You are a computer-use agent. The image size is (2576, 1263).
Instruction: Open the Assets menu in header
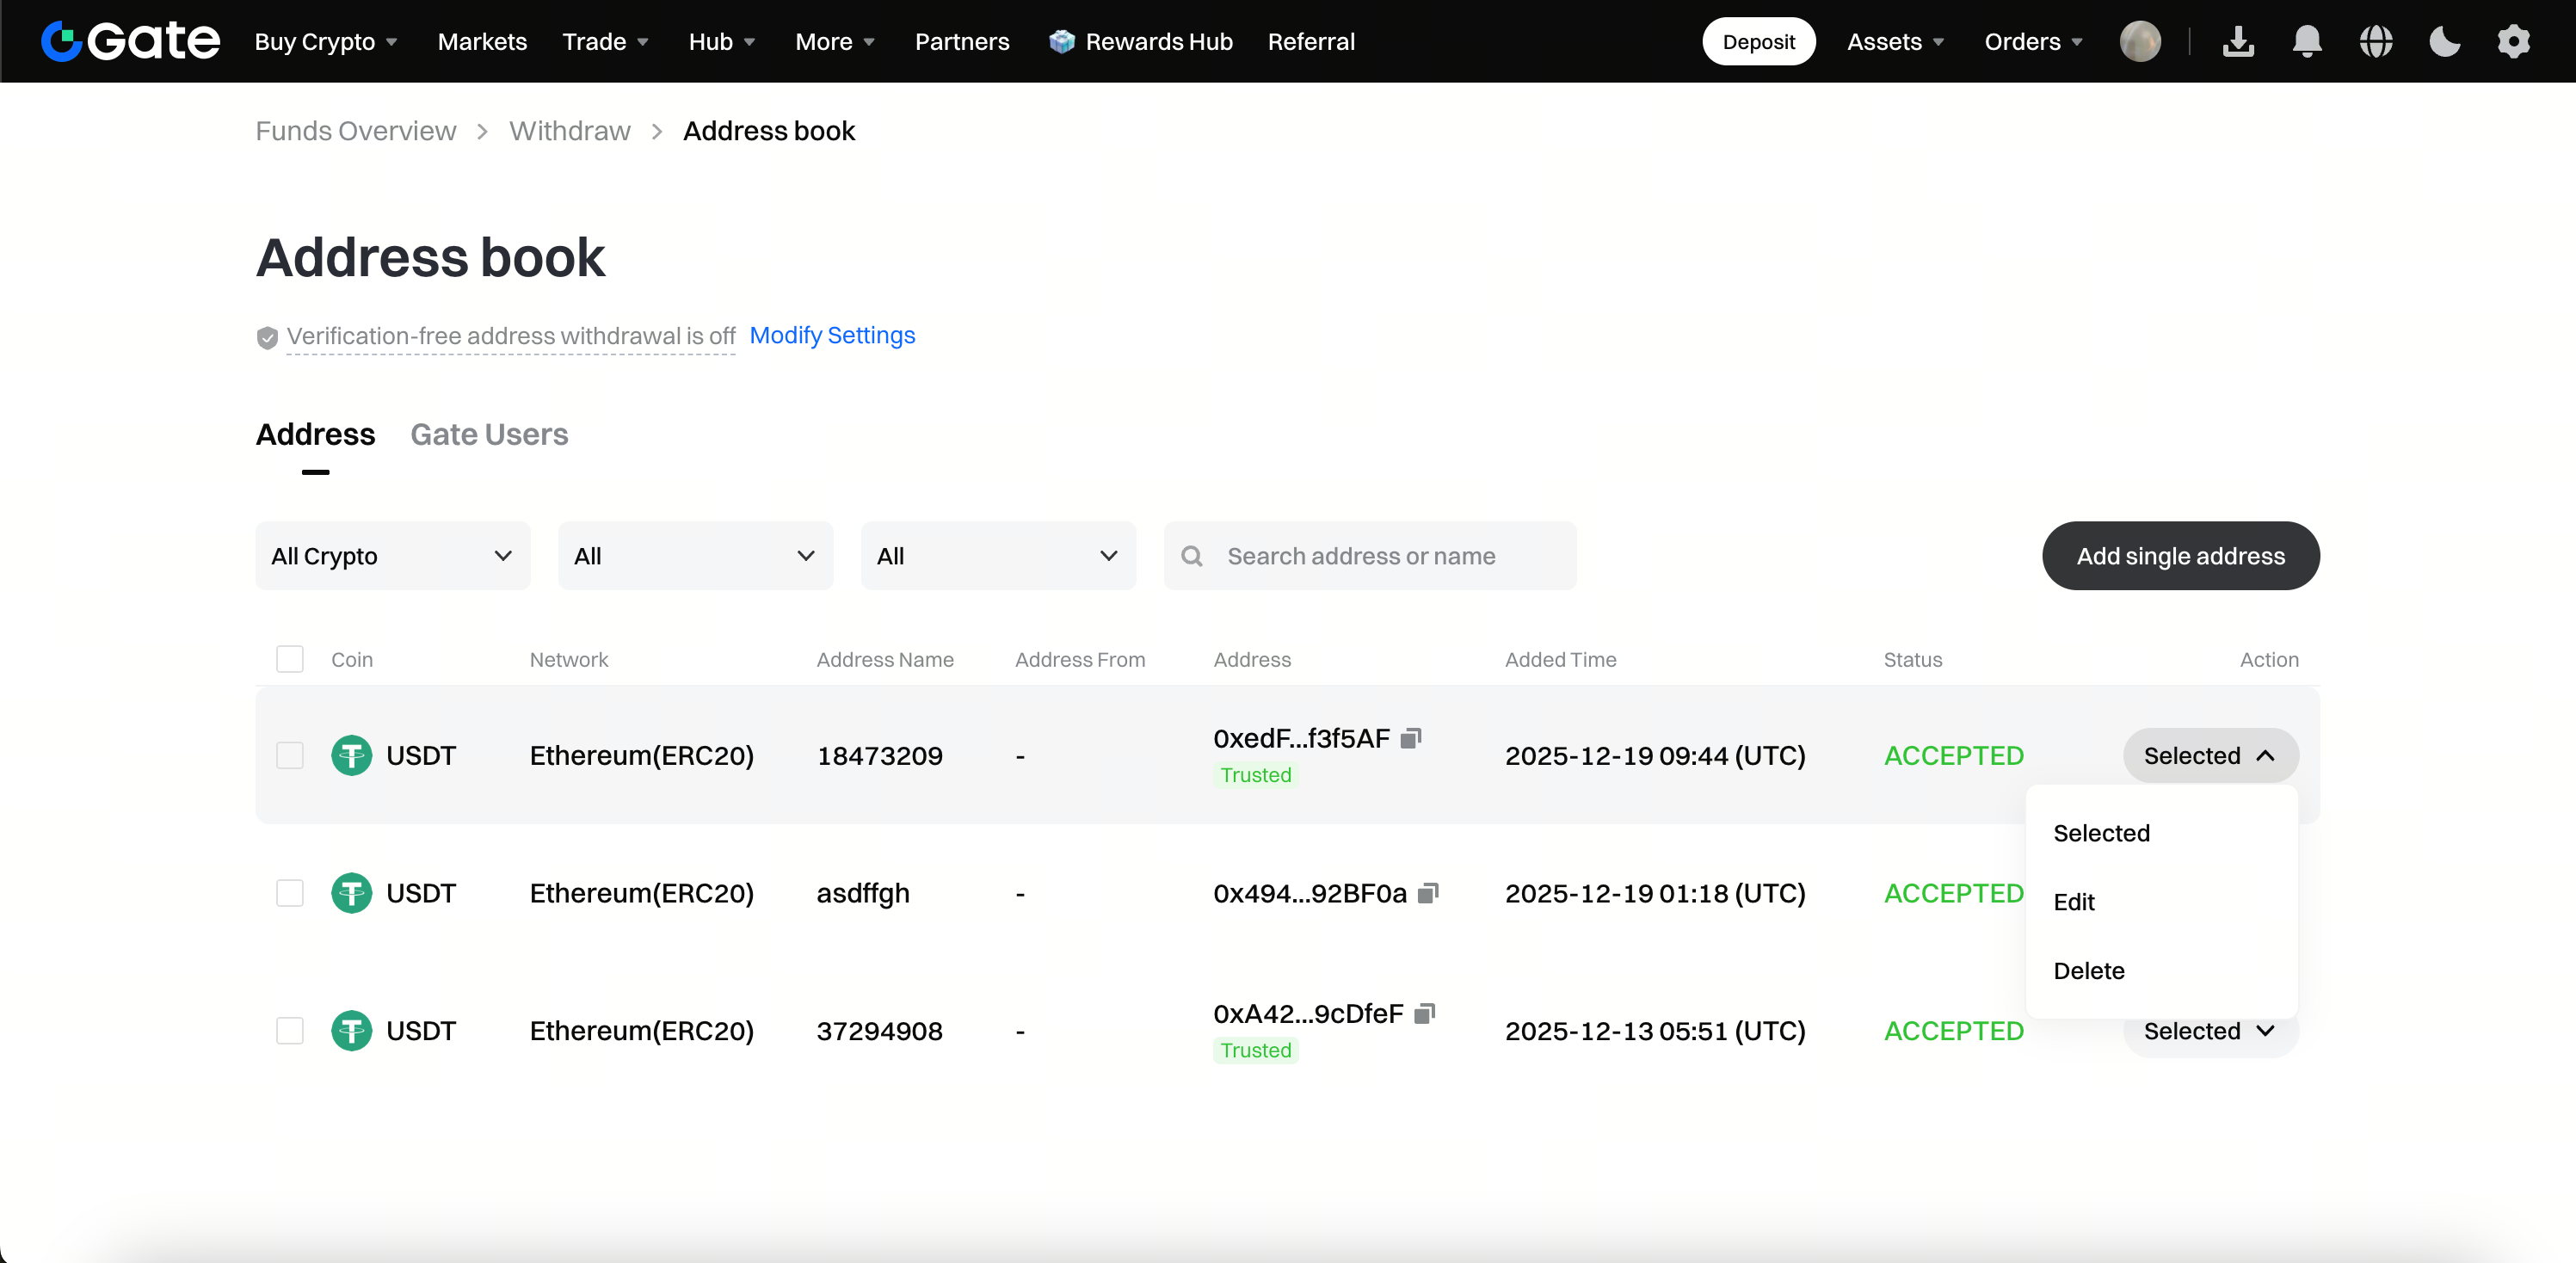1895,41
